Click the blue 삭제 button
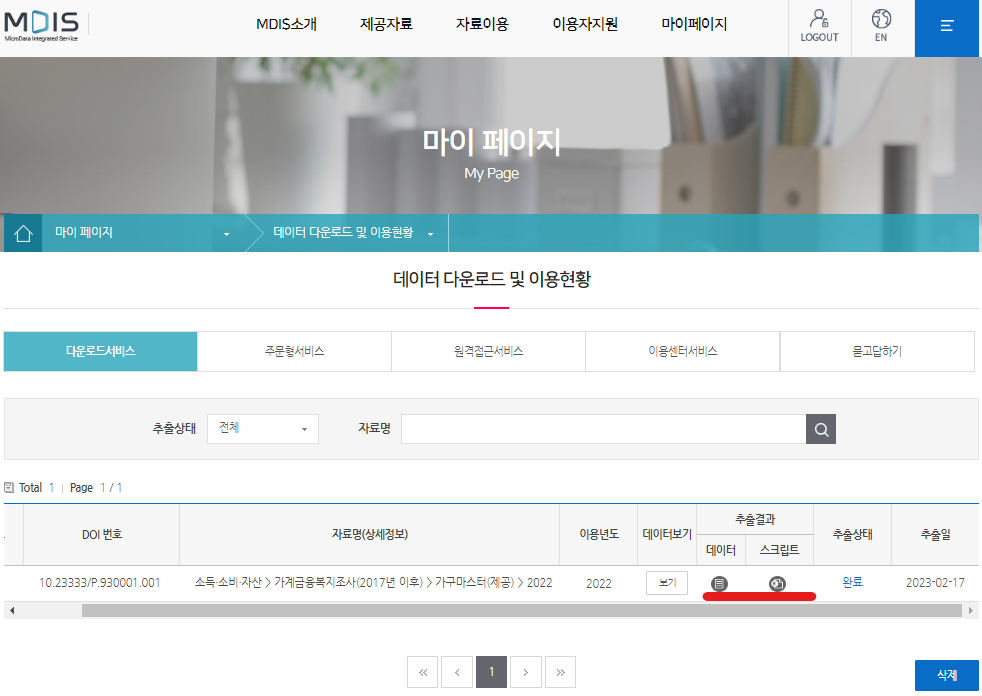982x696 pixels. tap(946, 675)
